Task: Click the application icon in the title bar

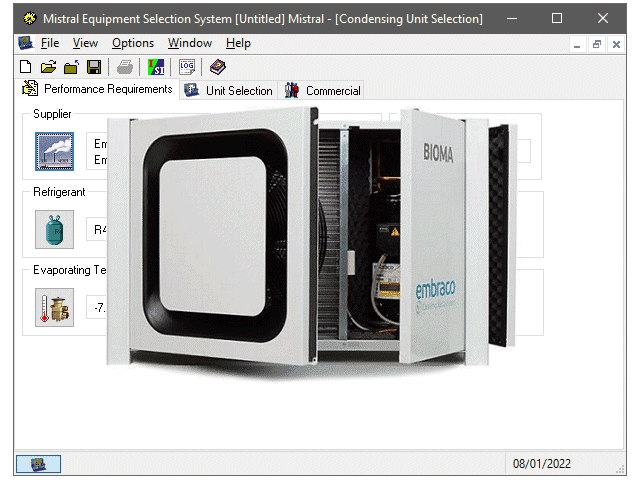Action: pyautogui.click(x=29, y=18)
